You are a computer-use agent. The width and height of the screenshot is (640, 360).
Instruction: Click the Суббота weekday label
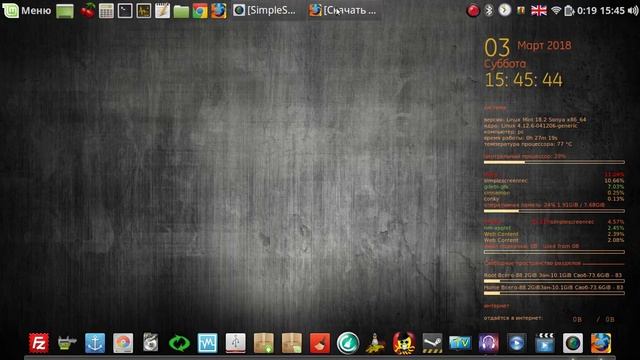pyautogui.click(x=505, y=64)
